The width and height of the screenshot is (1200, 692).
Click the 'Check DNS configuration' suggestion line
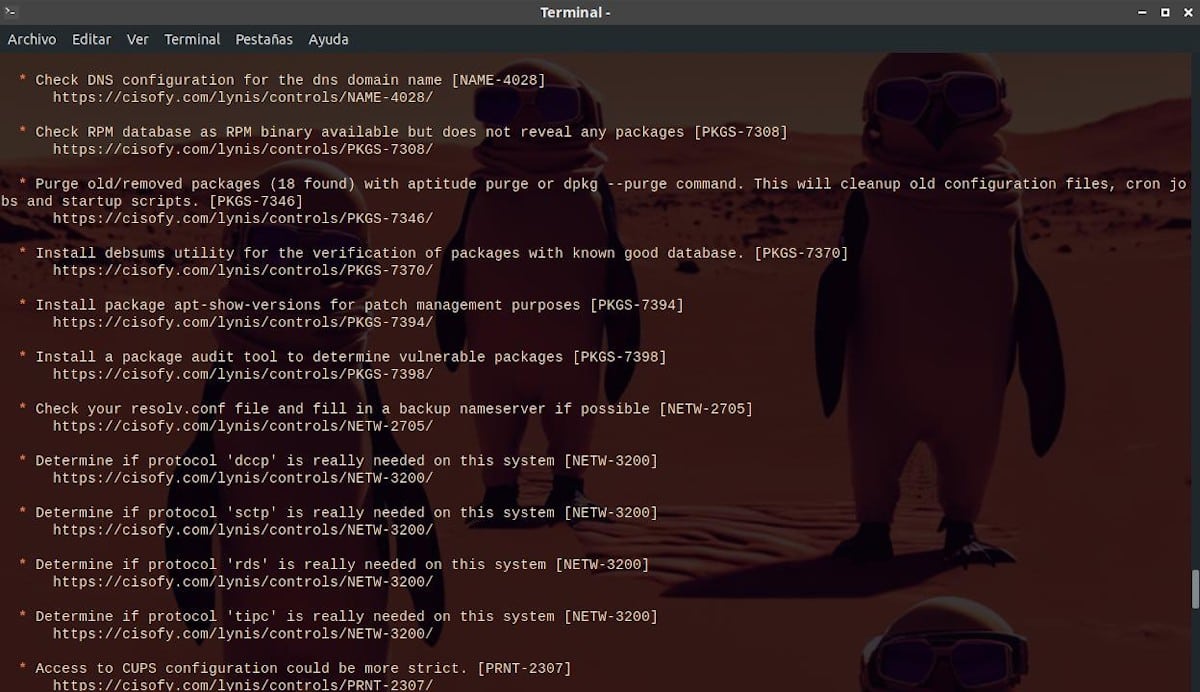click(282, 80)
